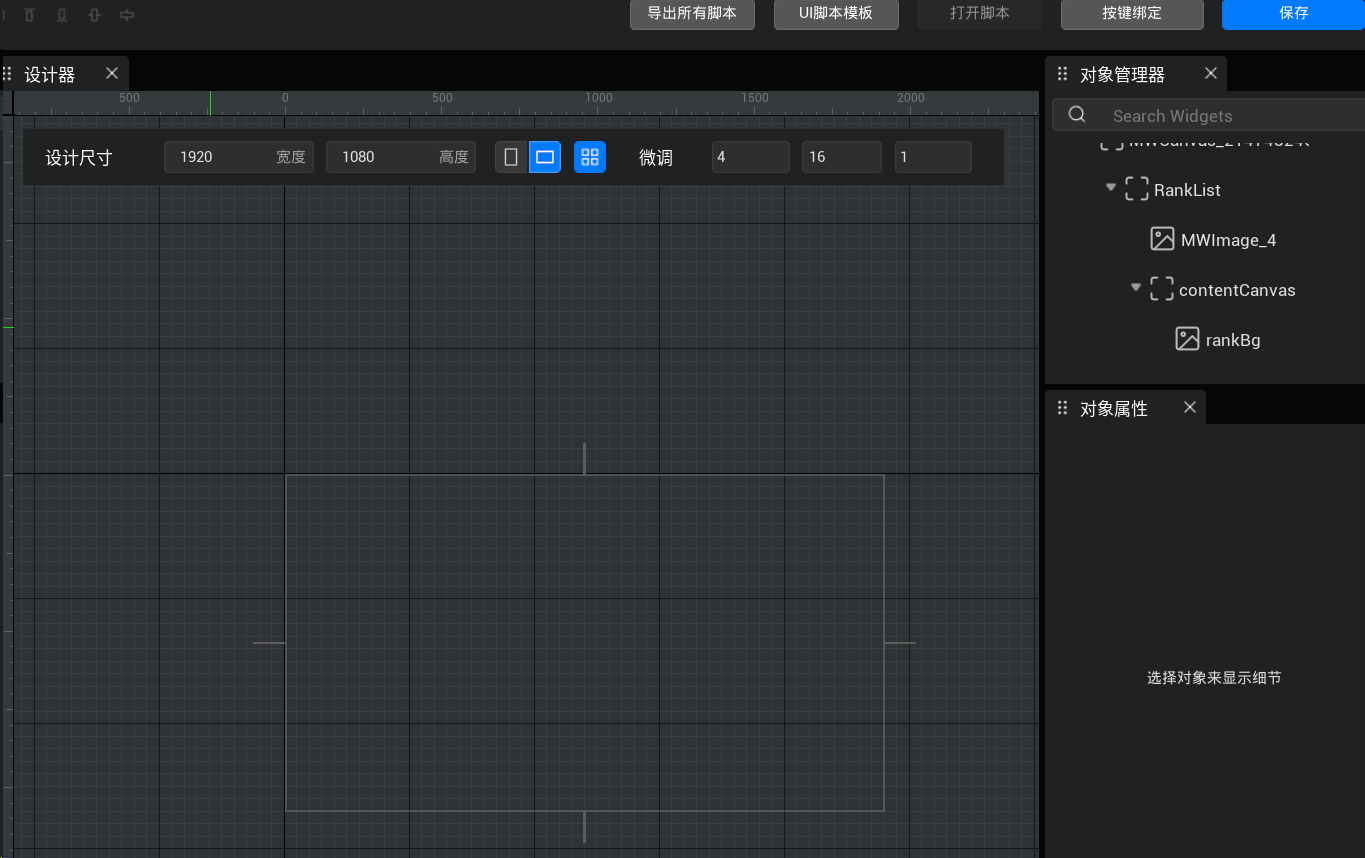1365x858 pixels.
Task: Click the fine-tune field showing 4
Action: click(751, 157)
